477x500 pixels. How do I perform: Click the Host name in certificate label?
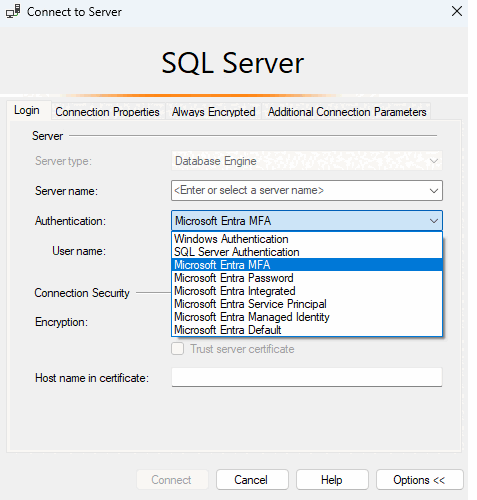click(x=92, y=378)
